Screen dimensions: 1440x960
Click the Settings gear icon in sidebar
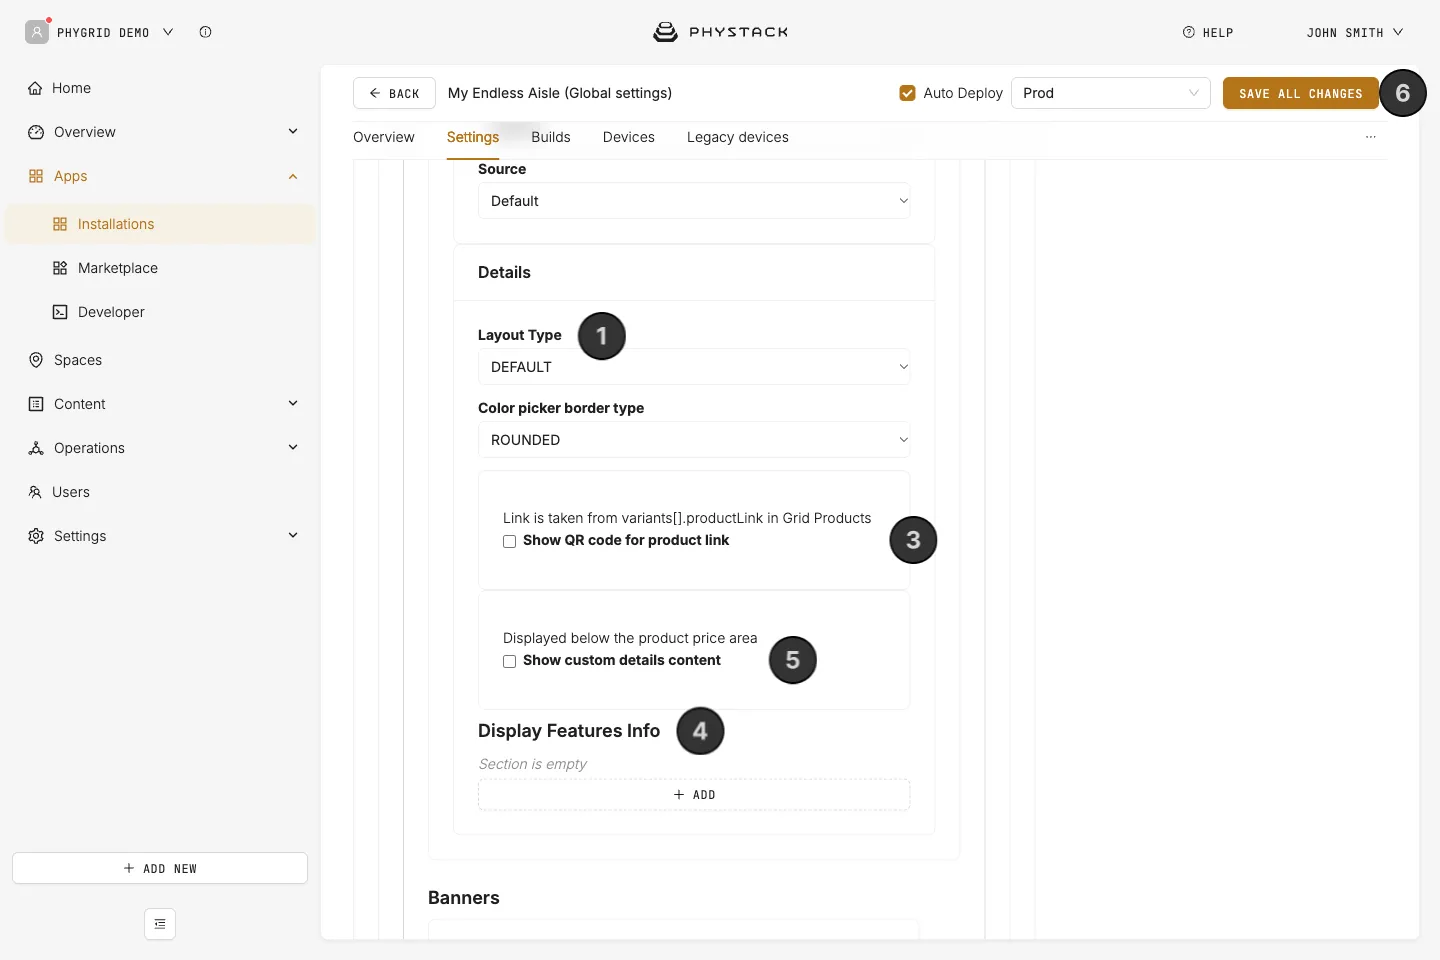[x=36, y=536]
